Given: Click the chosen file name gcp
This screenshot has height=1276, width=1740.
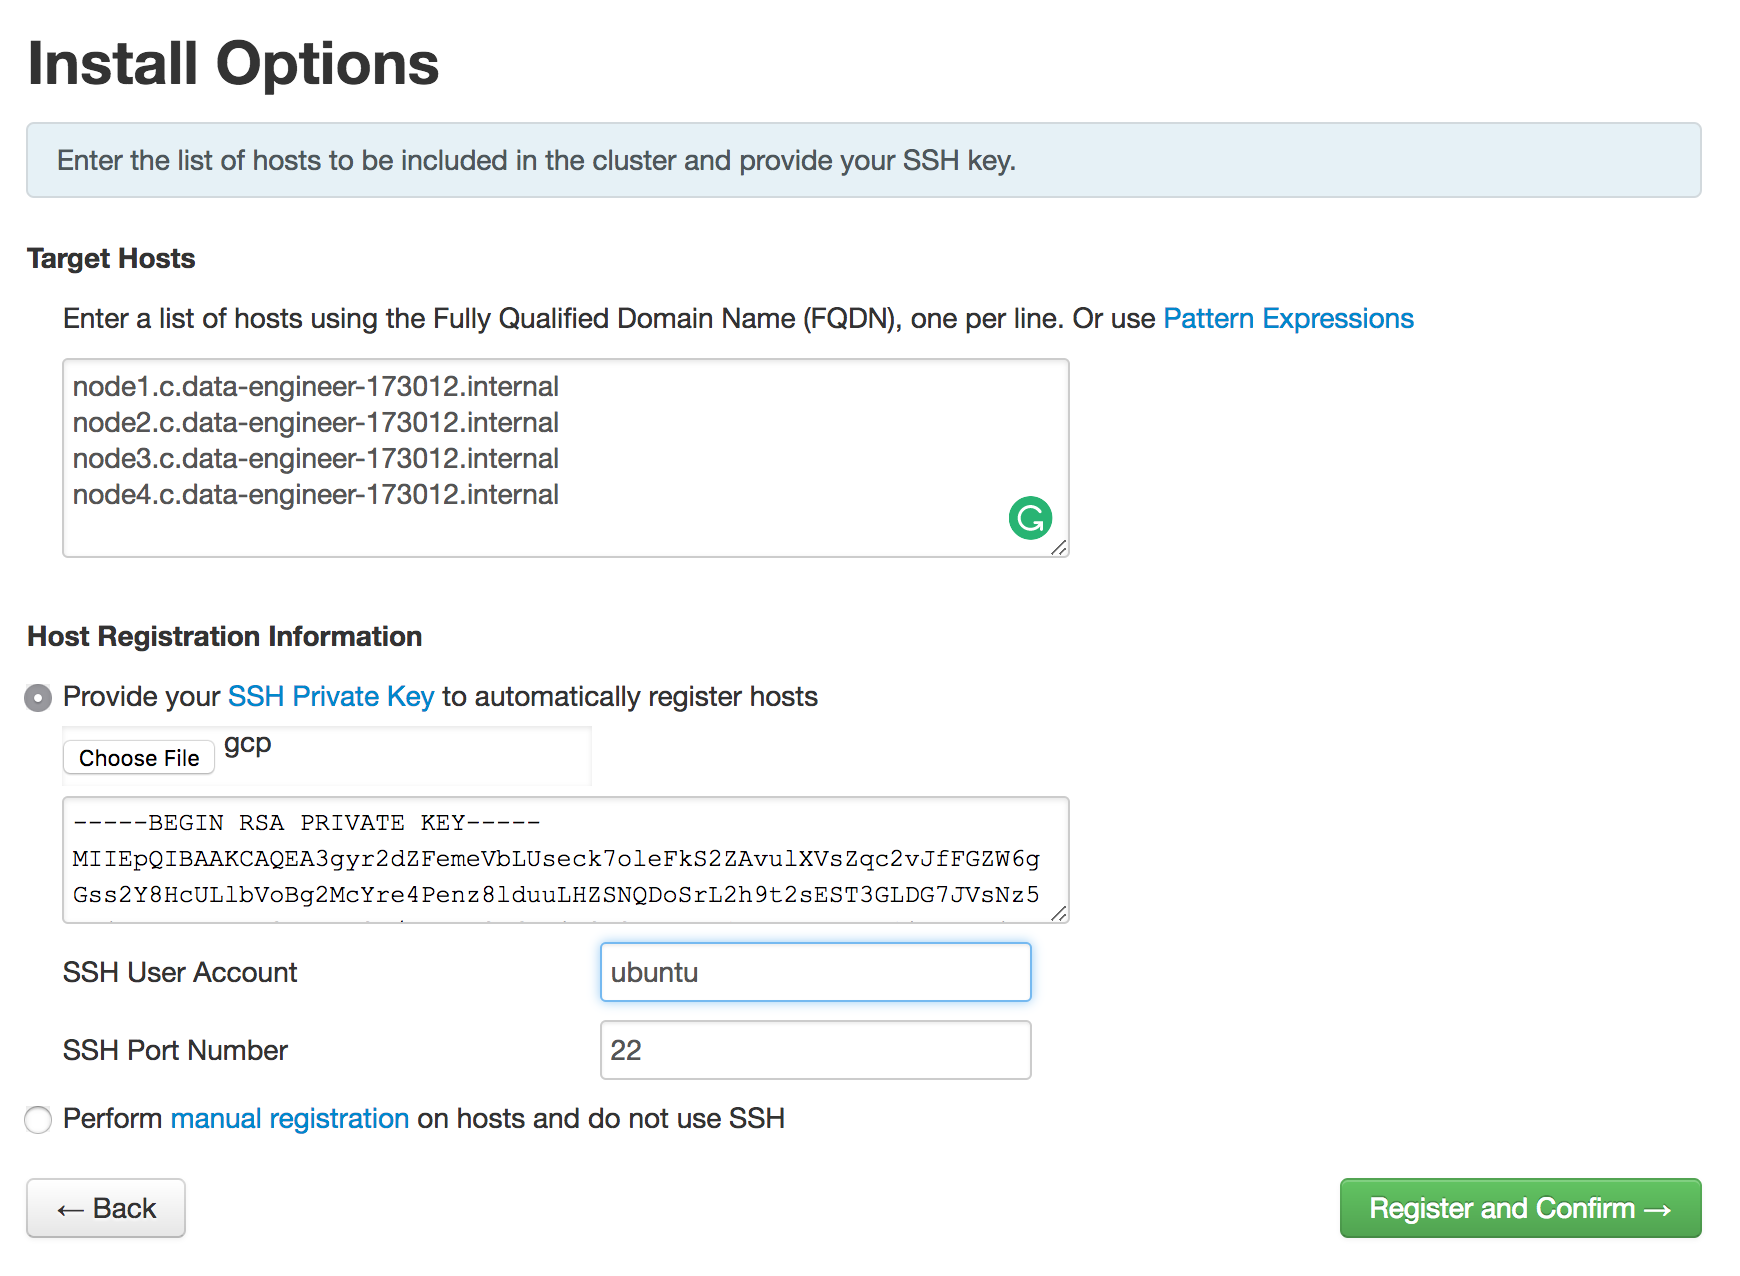Looking at the screenshot, I should (248, 744).
